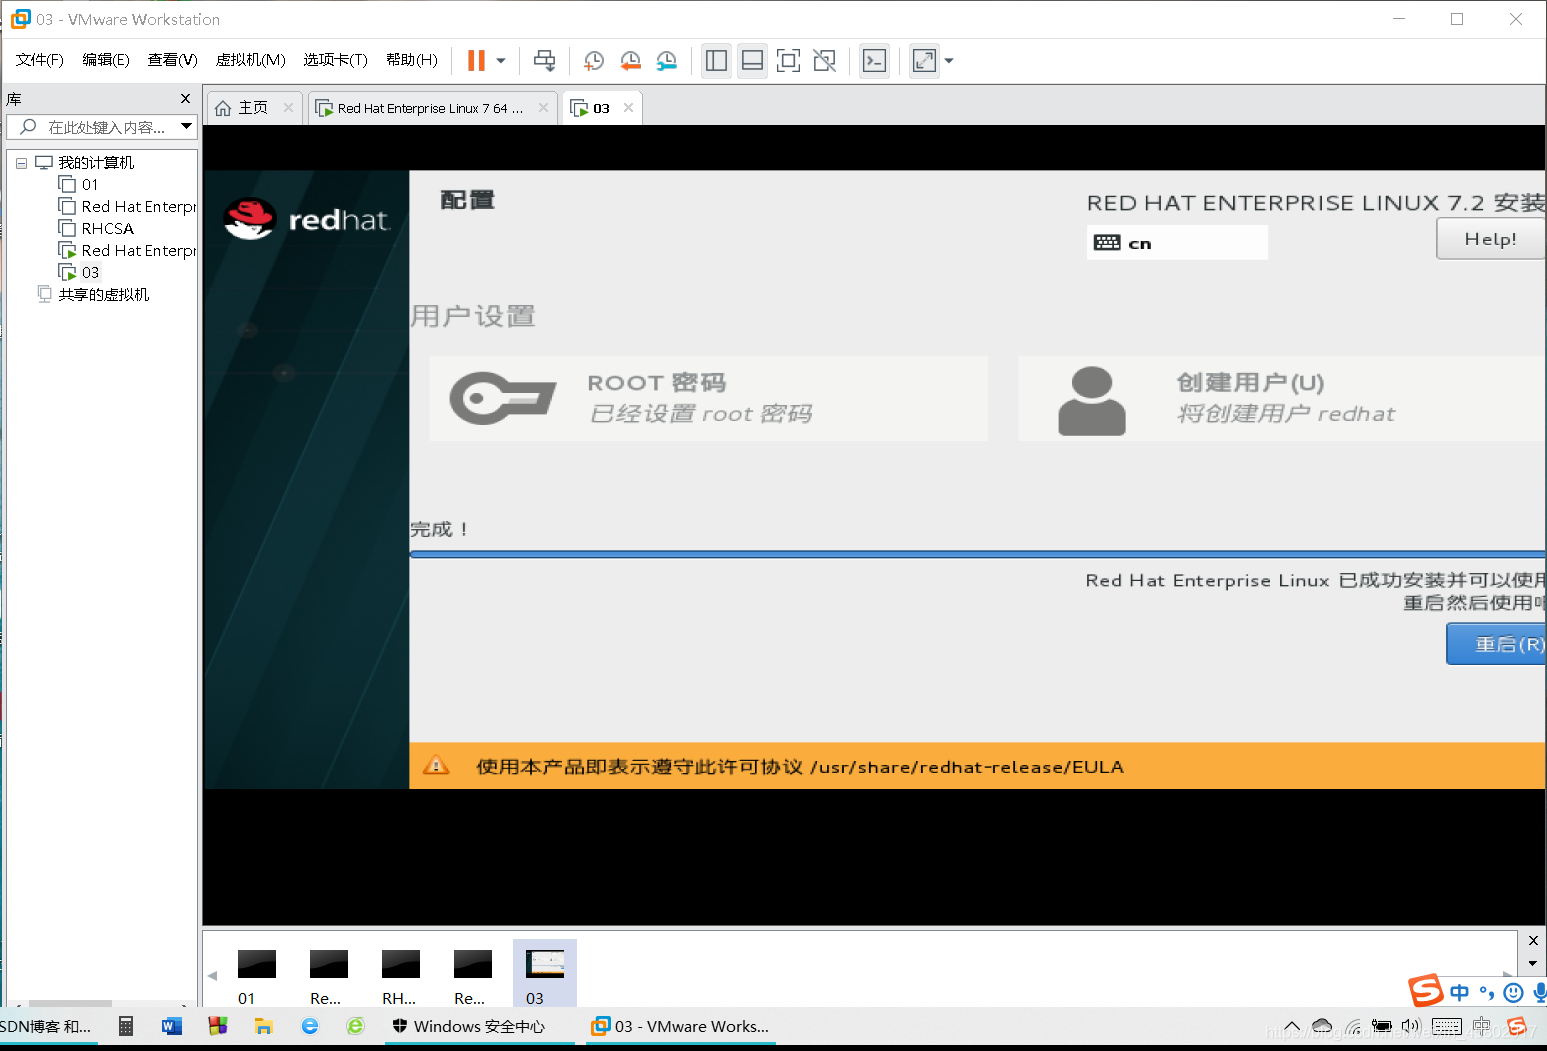Toggle the library sidebar view
Image resolution: width=1547 pixels, height=1051 pixels.
click(x=716, y=61)
